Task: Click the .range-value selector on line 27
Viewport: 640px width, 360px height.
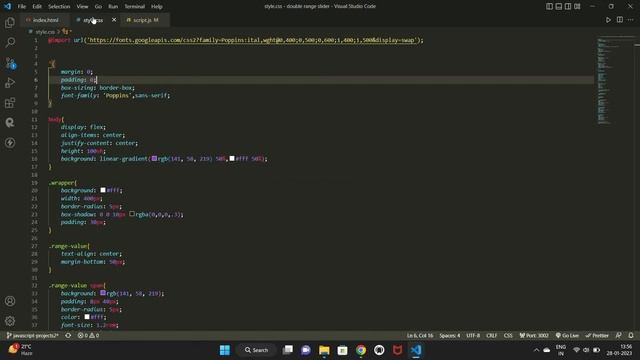Action: pos(68,246)
